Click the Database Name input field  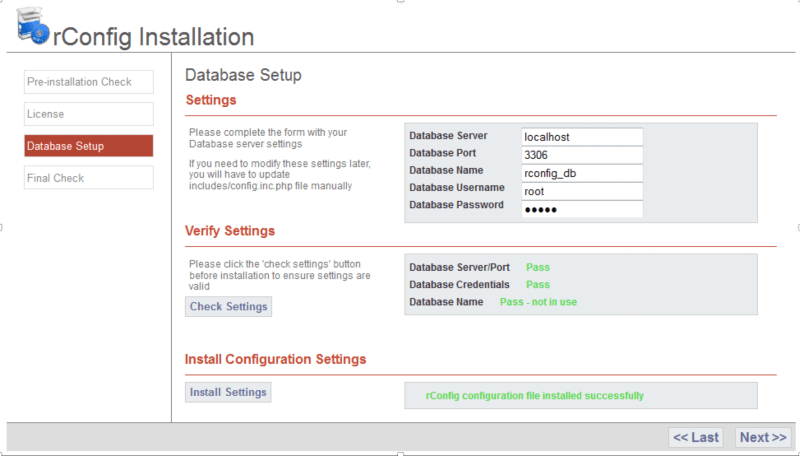tap(582, 173)
